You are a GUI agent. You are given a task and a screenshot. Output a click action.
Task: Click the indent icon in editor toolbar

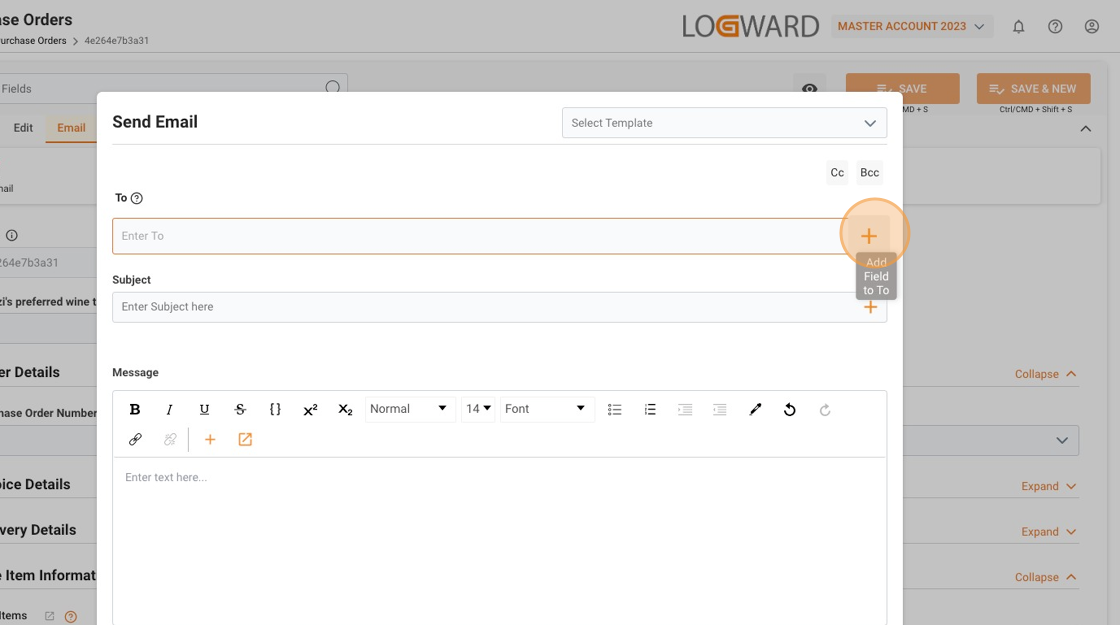pos(685,409)
